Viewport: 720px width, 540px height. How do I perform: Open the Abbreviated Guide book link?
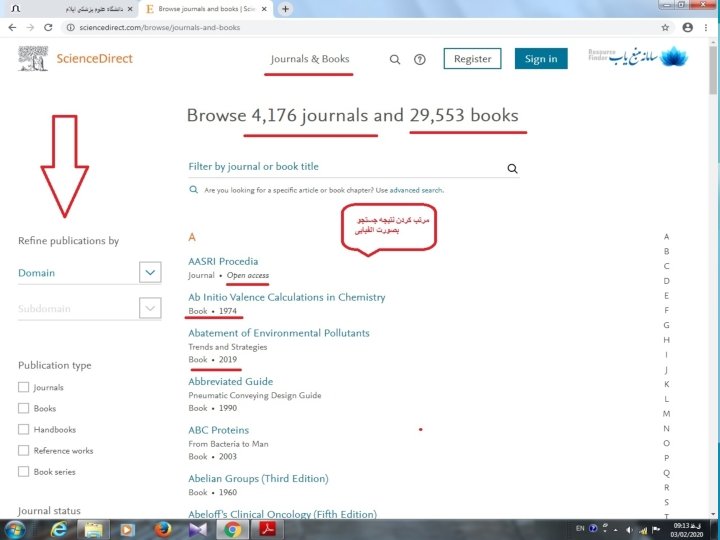coord(231,382)
